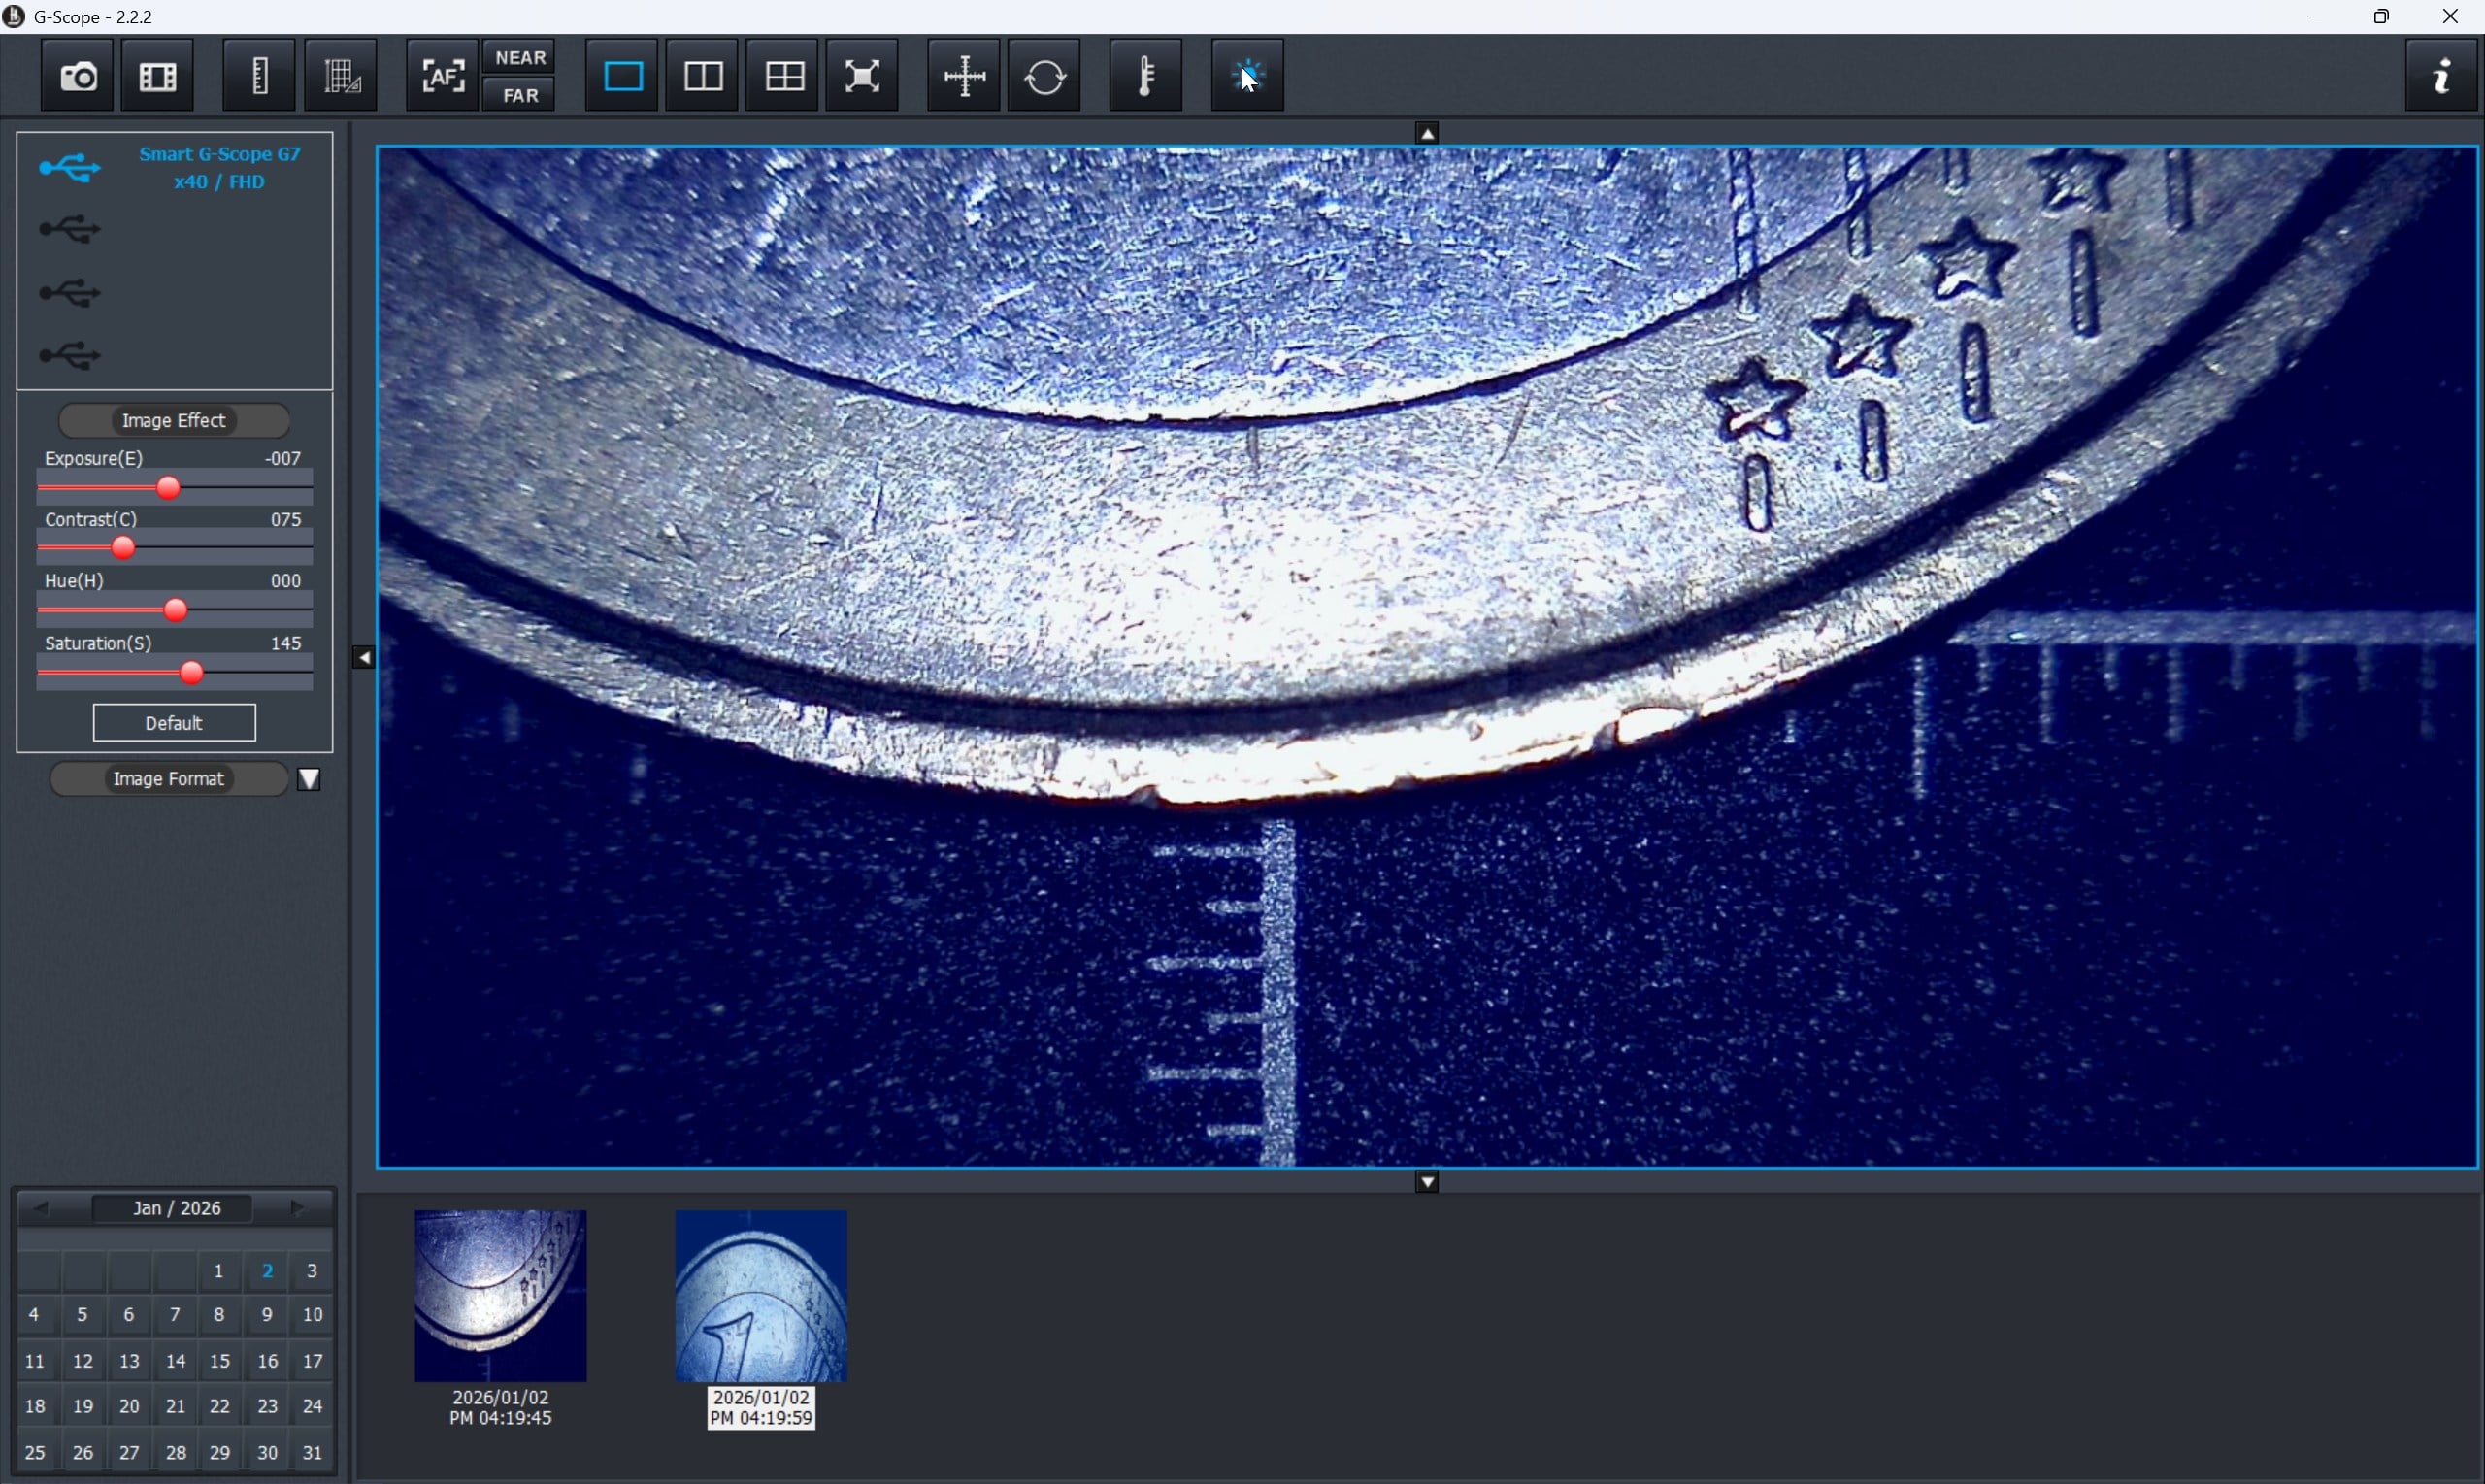Open the info icon at top right
Viewport: 2485px width, 1484px height.
[x=2441, y=76]
